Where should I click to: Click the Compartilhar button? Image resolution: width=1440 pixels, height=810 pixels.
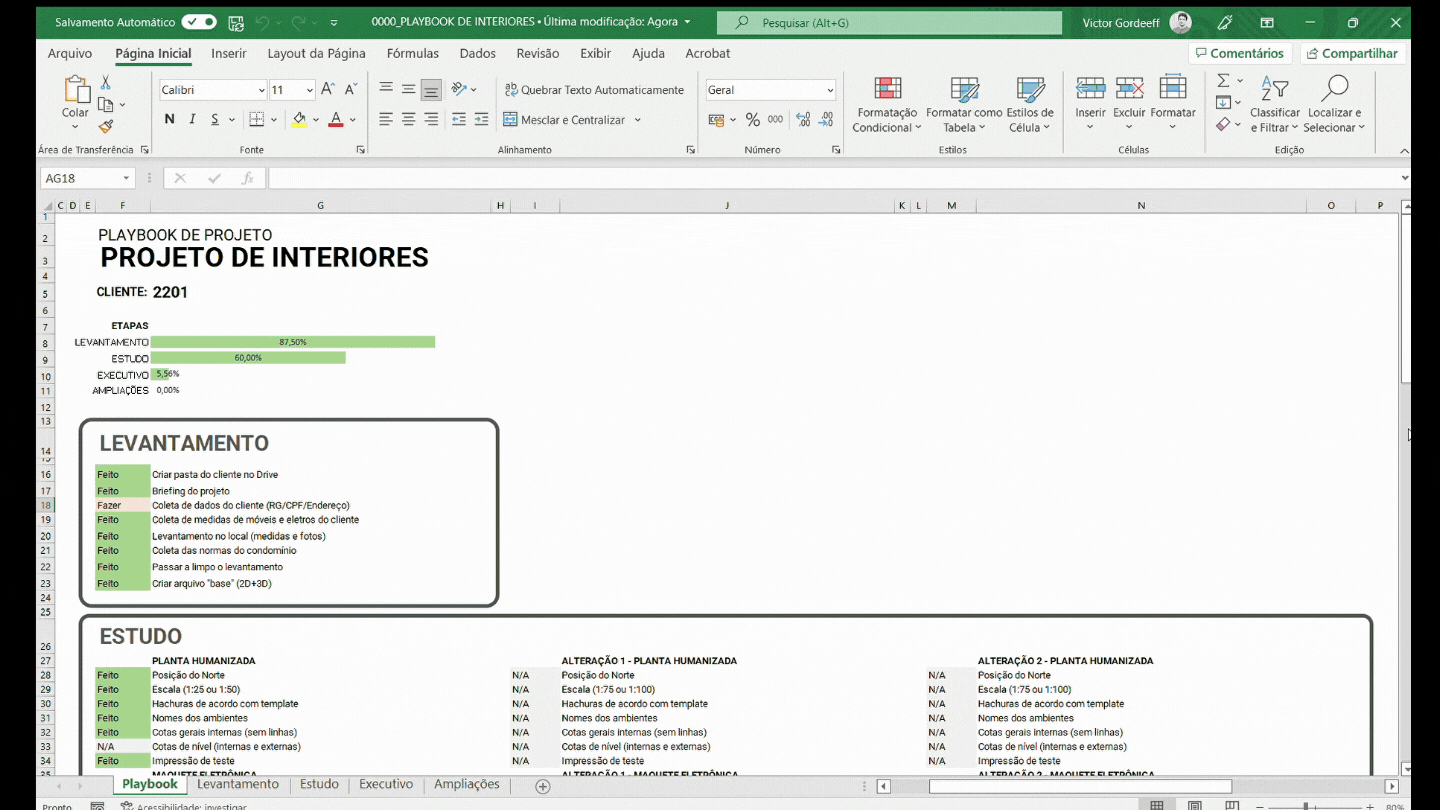click(1353, 54)
